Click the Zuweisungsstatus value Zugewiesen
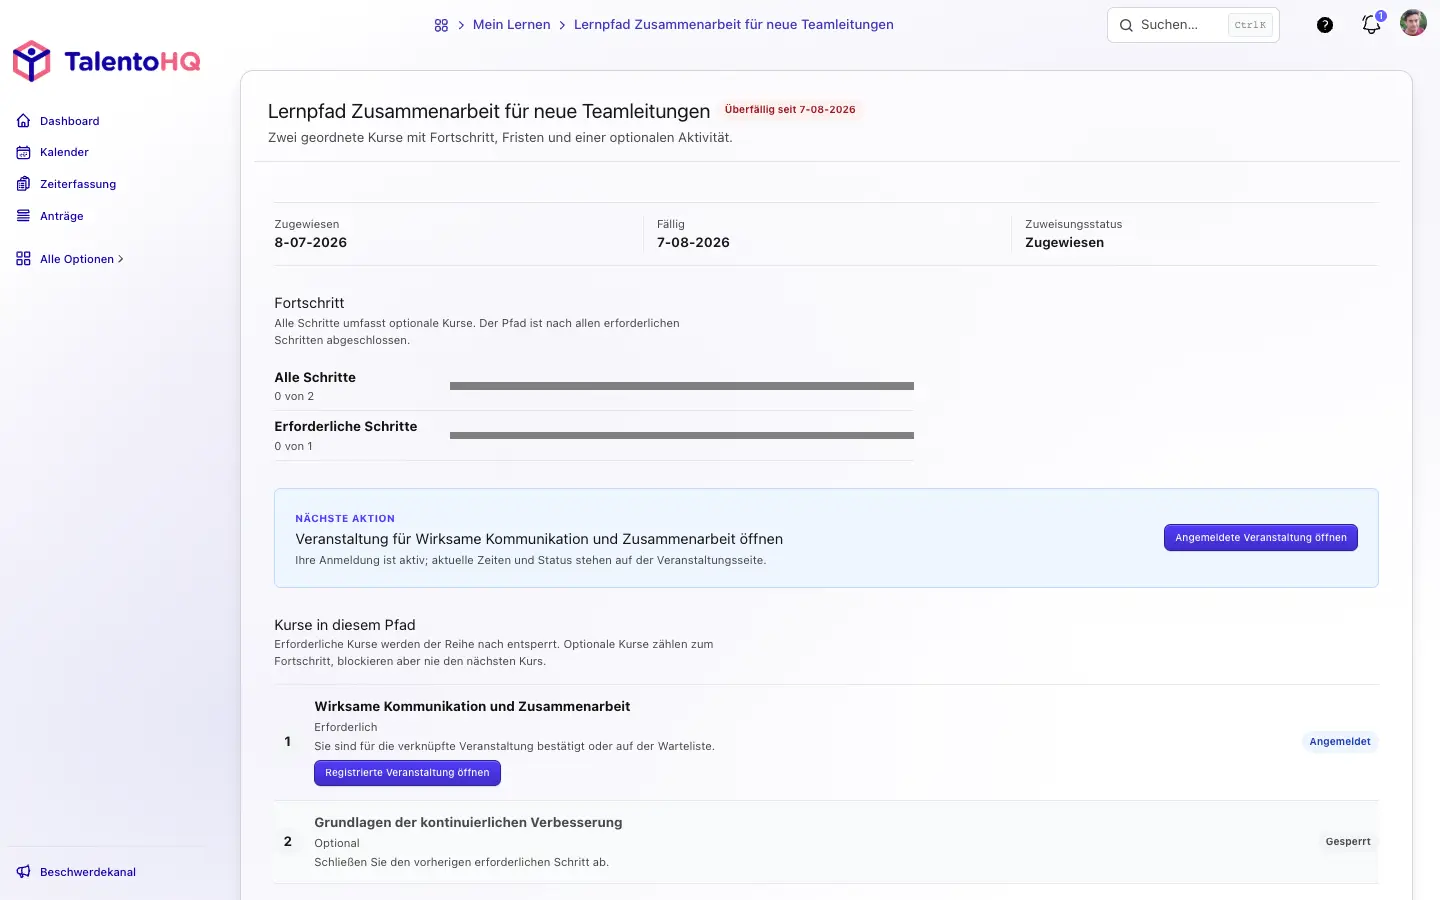Screen dimensions: 1440x900 [1065, 243]
